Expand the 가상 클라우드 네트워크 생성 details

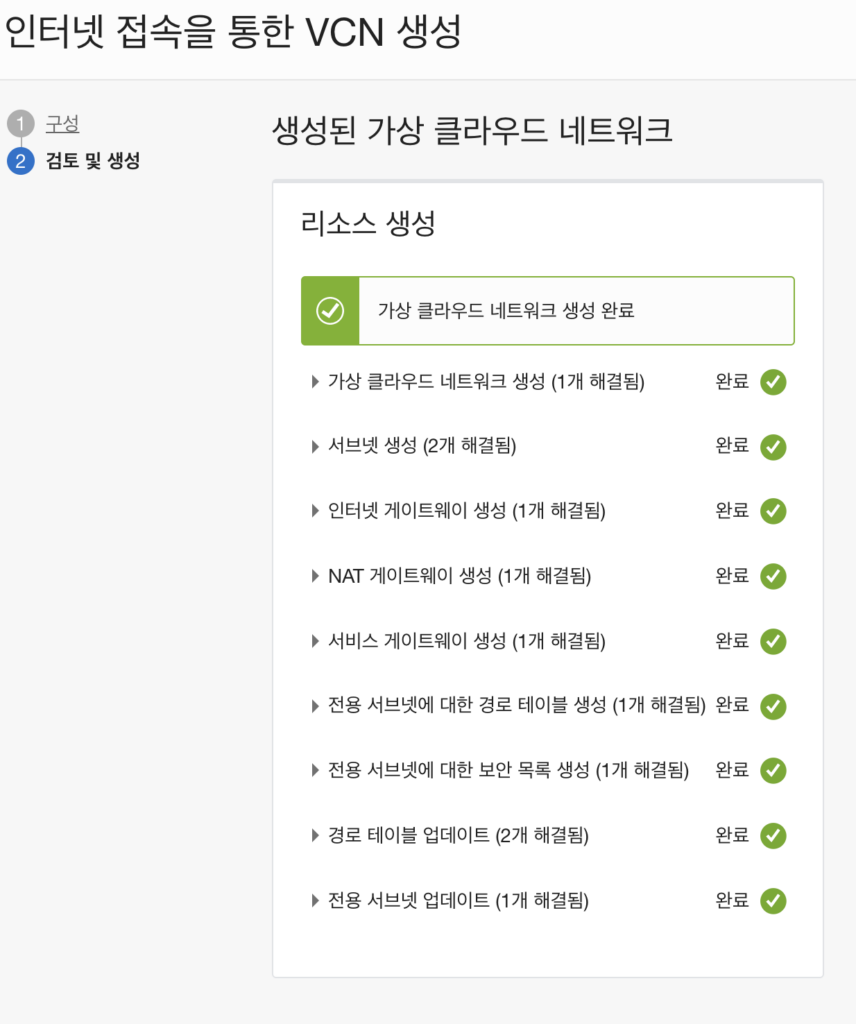315,381
